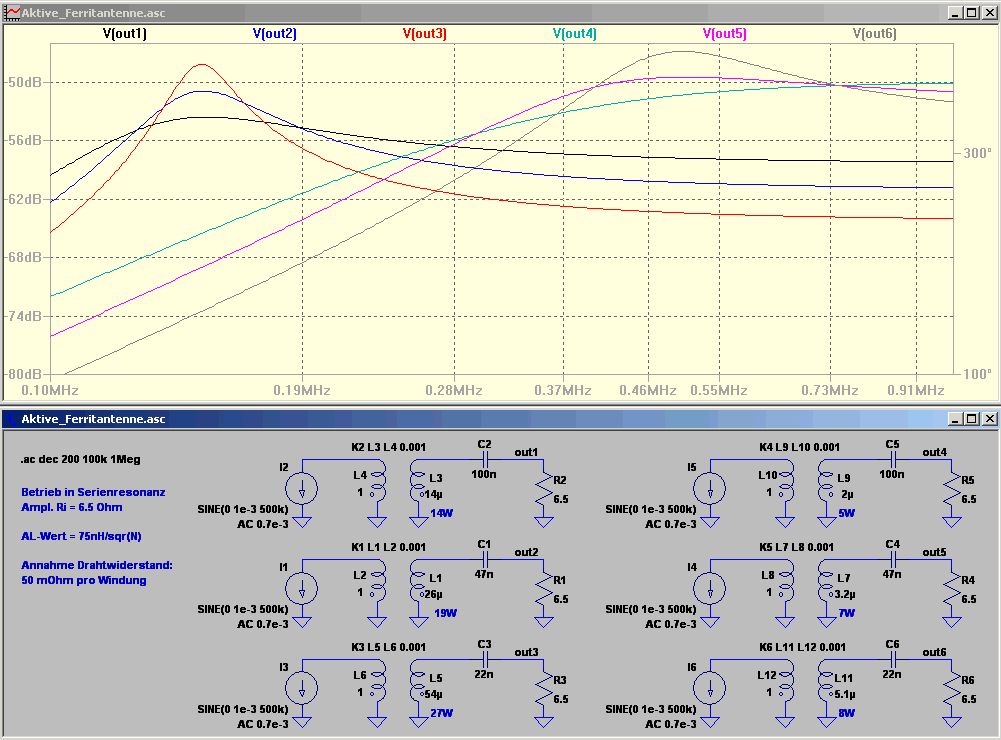
Task: Click resistor R3 symbol
Action: tap(544, 690)
